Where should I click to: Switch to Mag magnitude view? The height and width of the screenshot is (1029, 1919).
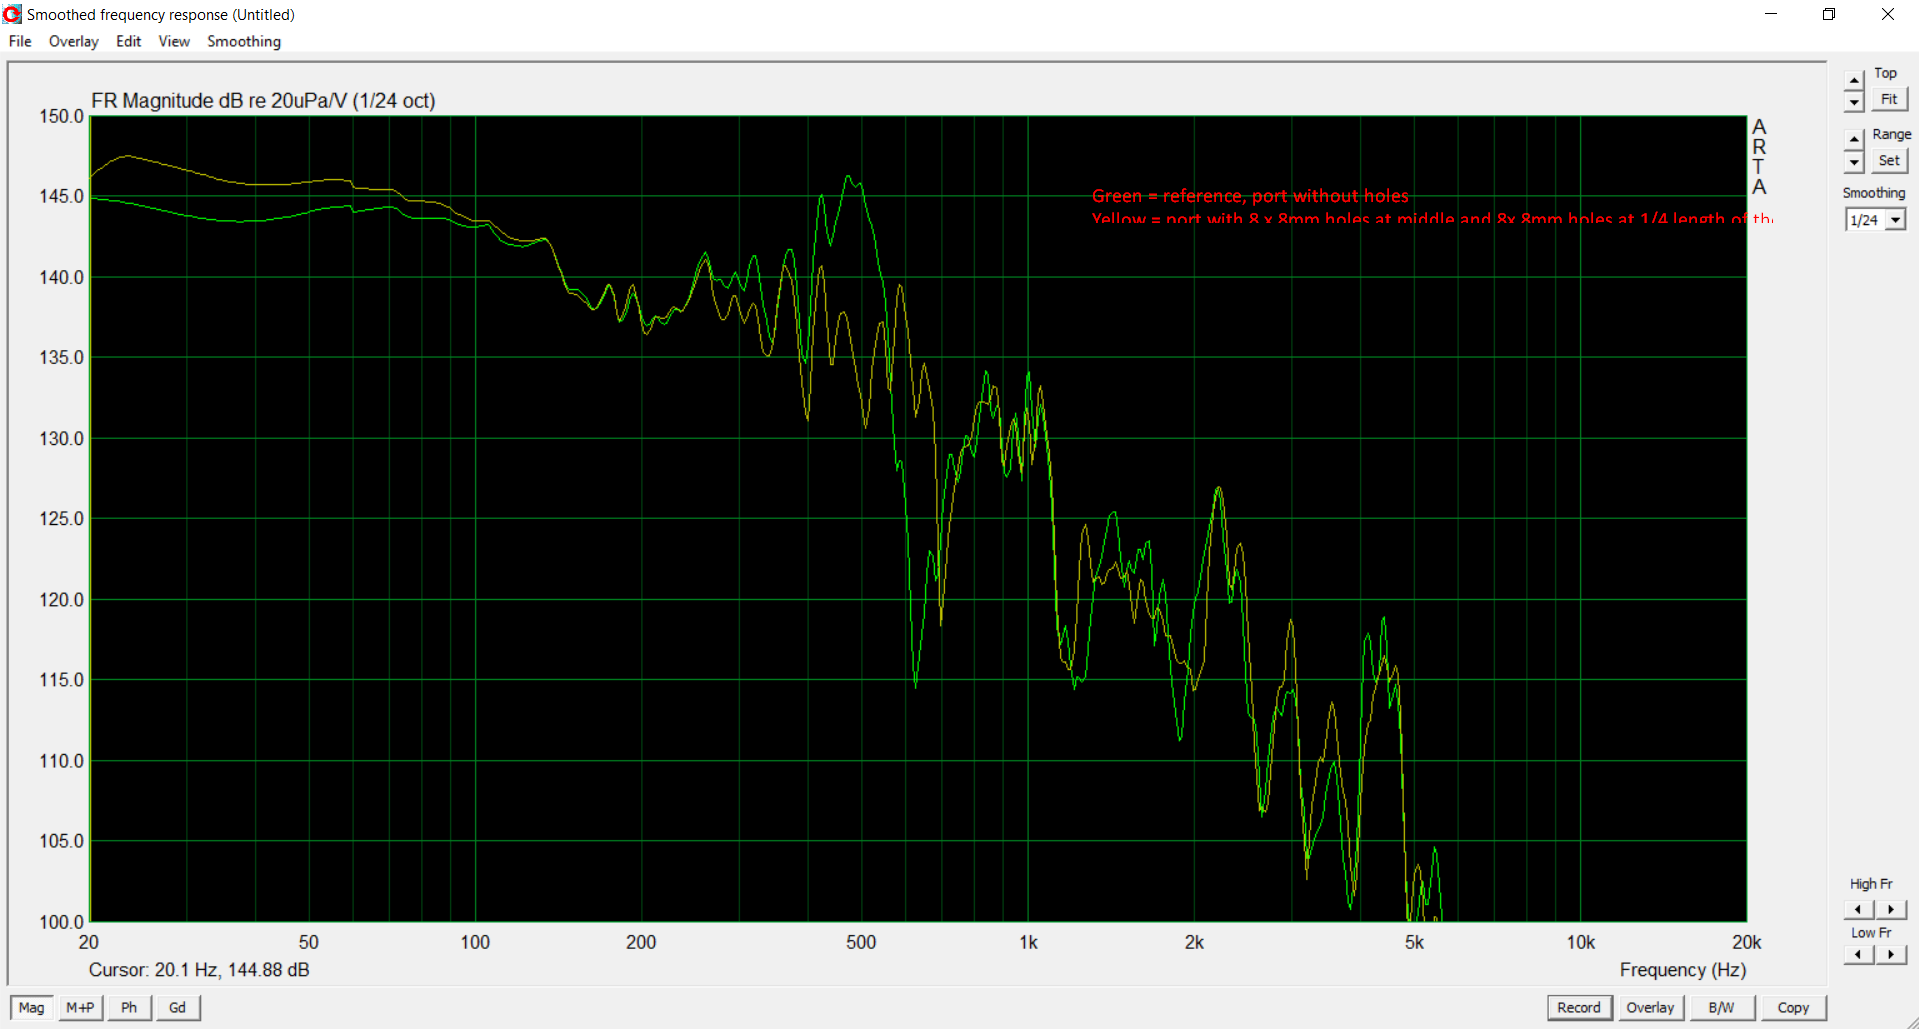(31, 1007)
